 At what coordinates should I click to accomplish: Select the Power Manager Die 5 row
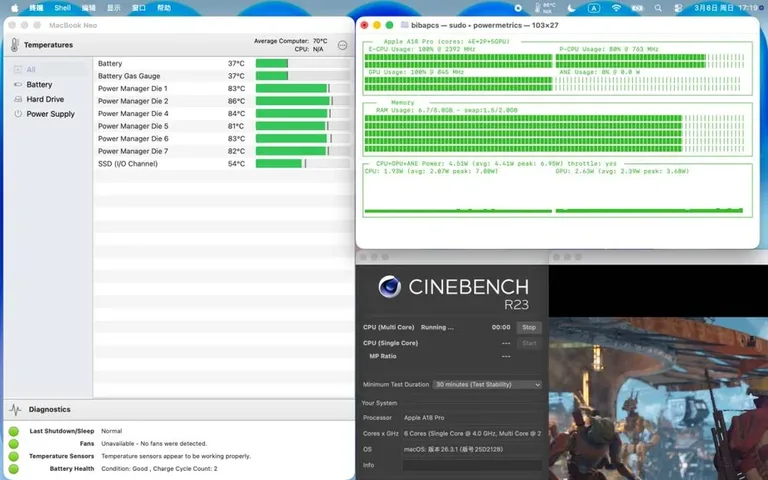(x=223, y=126)
